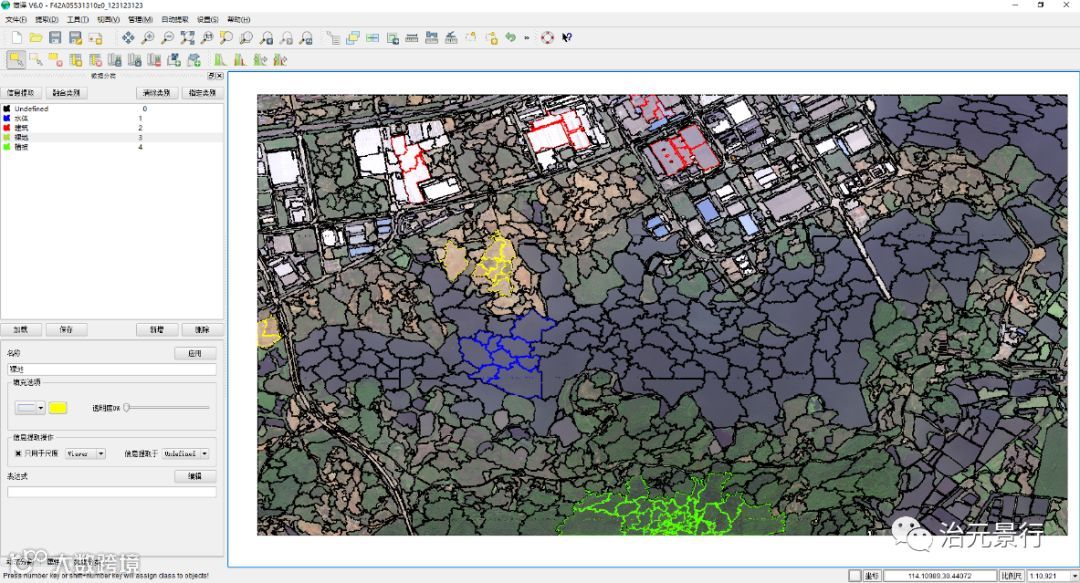Click the 编辑 button next to 表达式

[x=195, y=475]
